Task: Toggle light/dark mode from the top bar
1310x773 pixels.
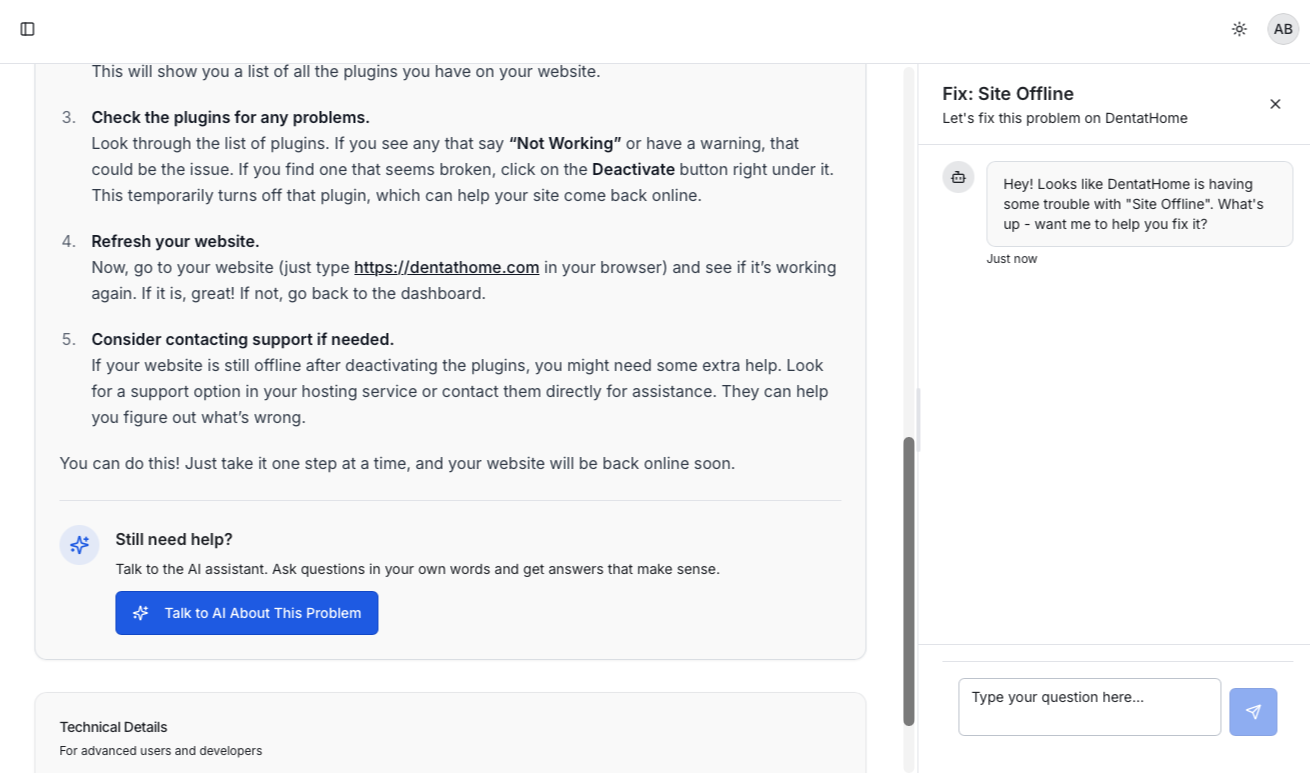Action: click(x=1239, y=29)
